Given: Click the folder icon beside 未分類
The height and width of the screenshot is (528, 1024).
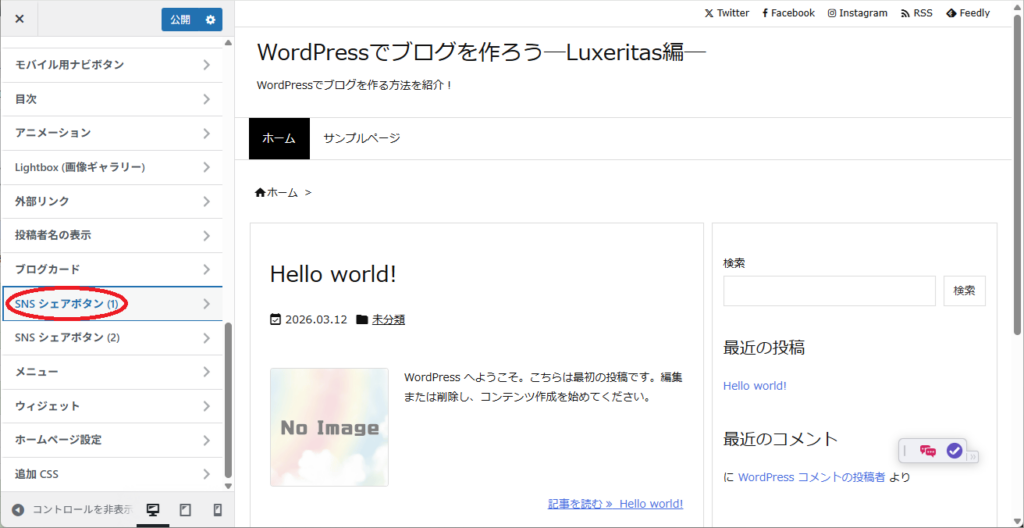Looking at the screenshot, I should pyautogui.click(x=362, y=320).
